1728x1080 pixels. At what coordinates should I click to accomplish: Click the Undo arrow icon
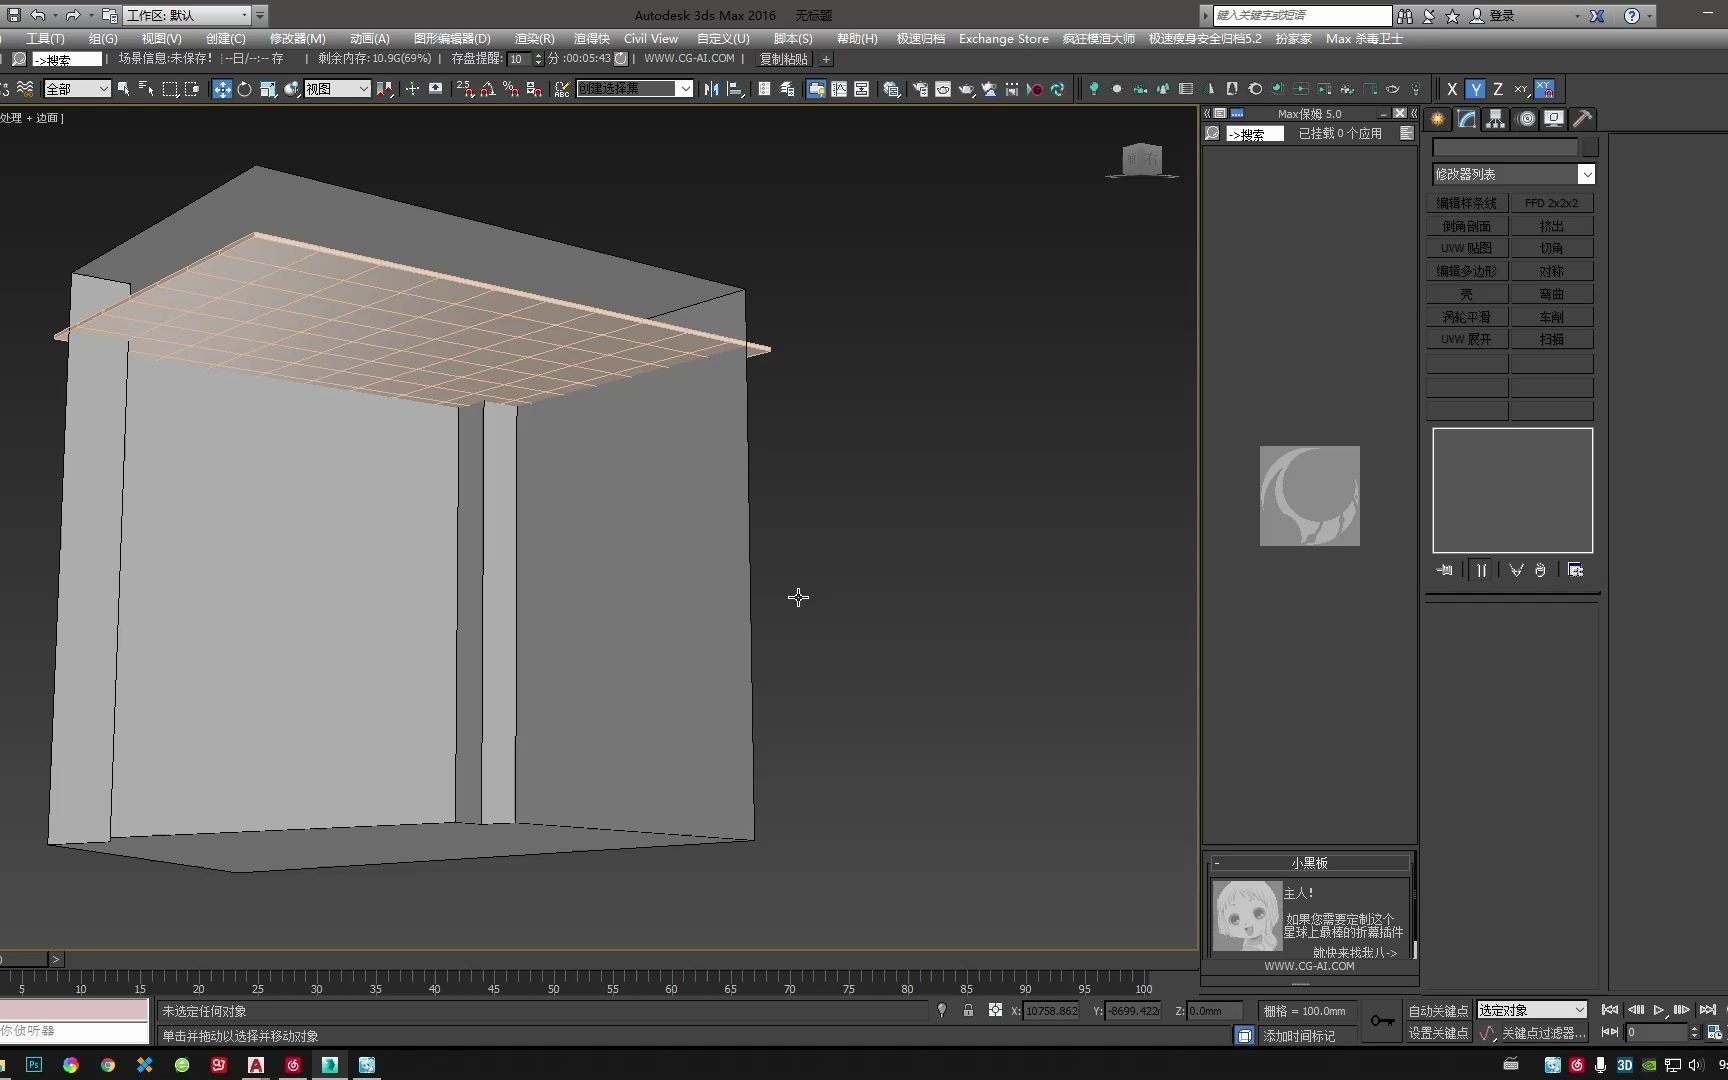(38, 15)
